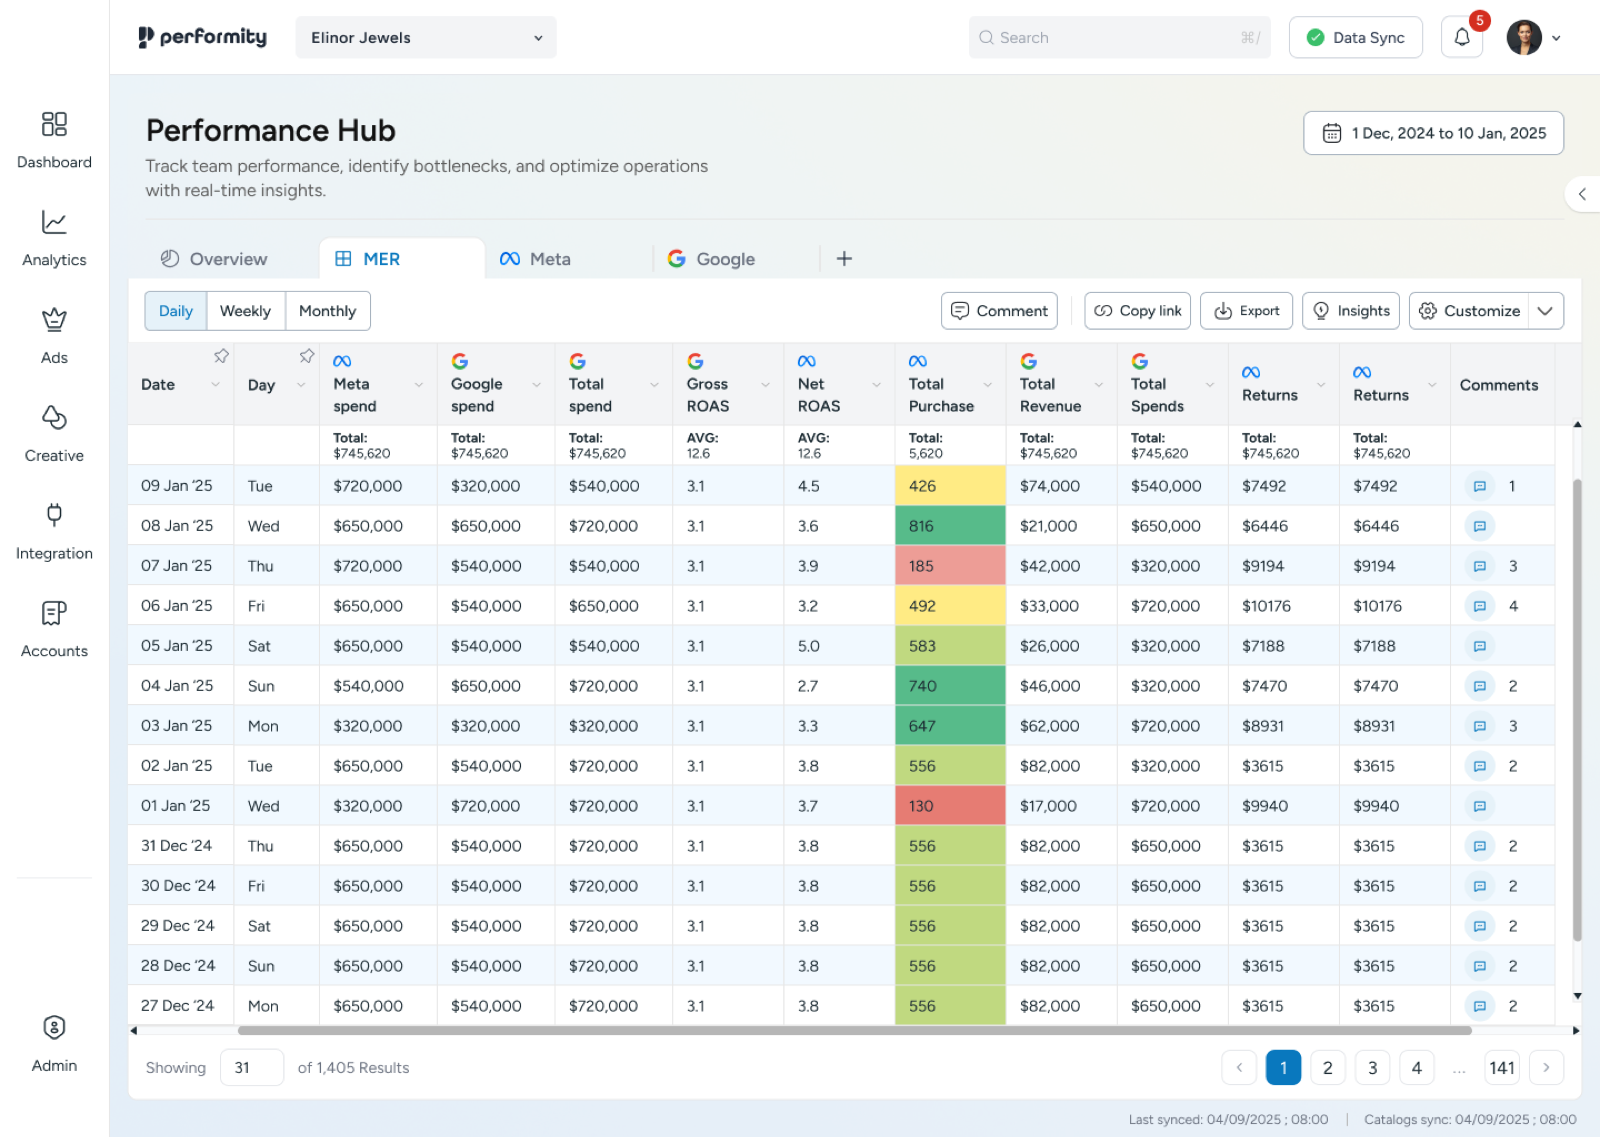Click the performity logo
Image resolution: width=1600 pixels, height=1137 pixels.
(202, 37)
